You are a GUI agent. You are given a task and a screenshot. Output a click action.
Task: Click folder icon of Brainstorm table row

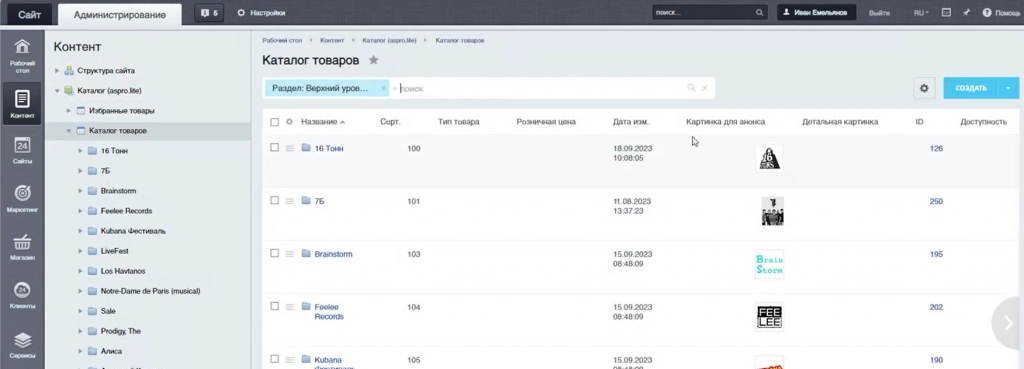(306, 253)
